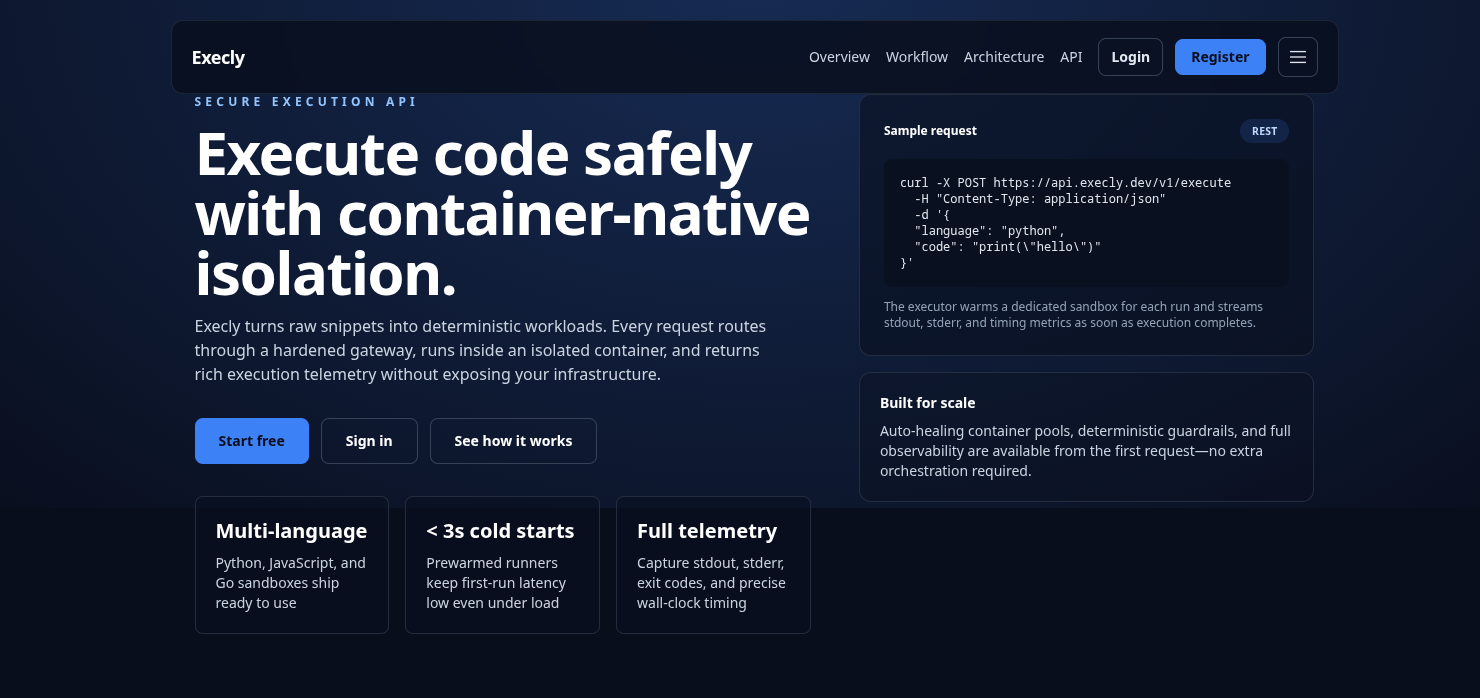Screen dimensions: 1480x698
Task: Click Start free to begin
Action: [252, 441]
